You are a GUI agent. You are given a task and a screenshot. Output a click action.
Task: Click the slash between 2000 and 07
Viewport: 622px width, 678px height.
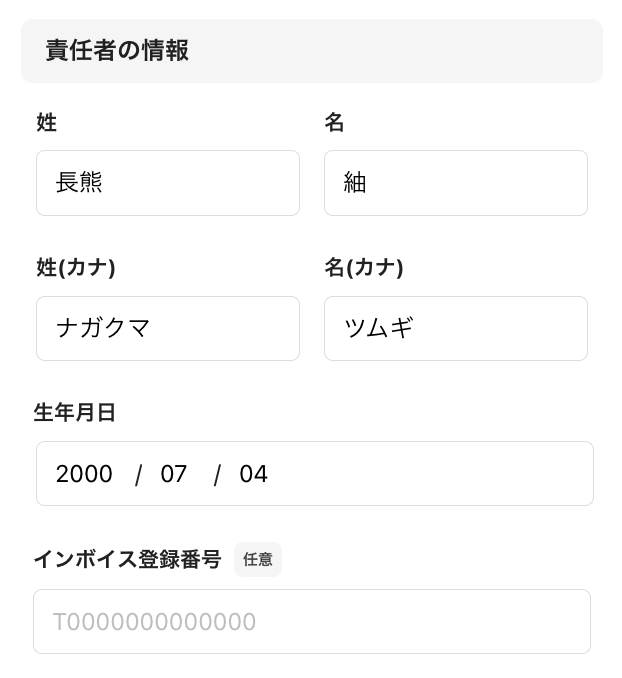pyautogui.click(x=138, y=474)
